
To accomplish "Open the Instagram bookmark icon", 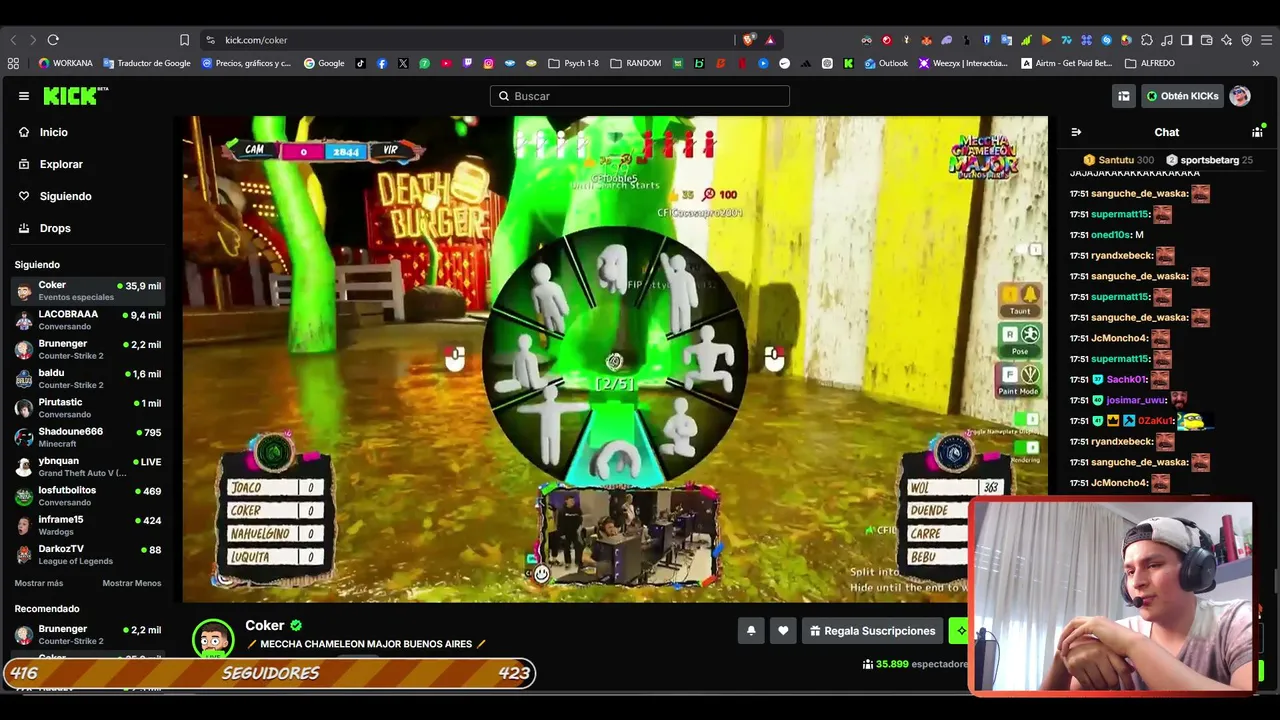I will point(489,63).
